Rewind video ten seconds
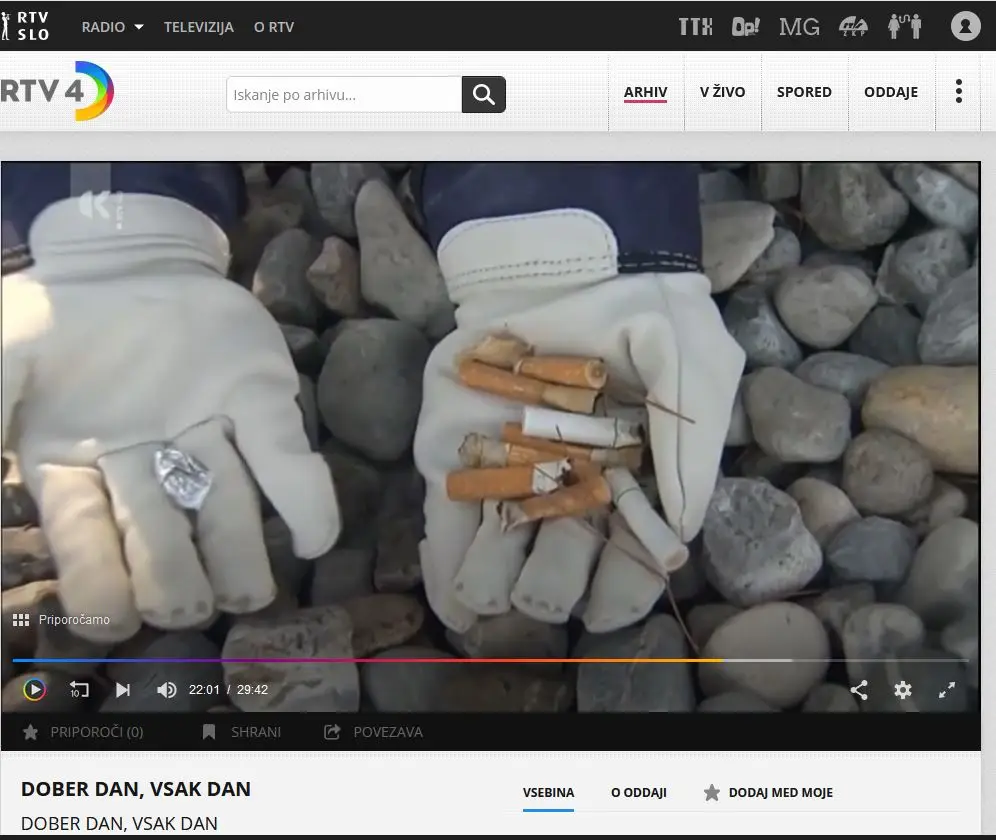996x840 pixels. [x=79, y=689]
